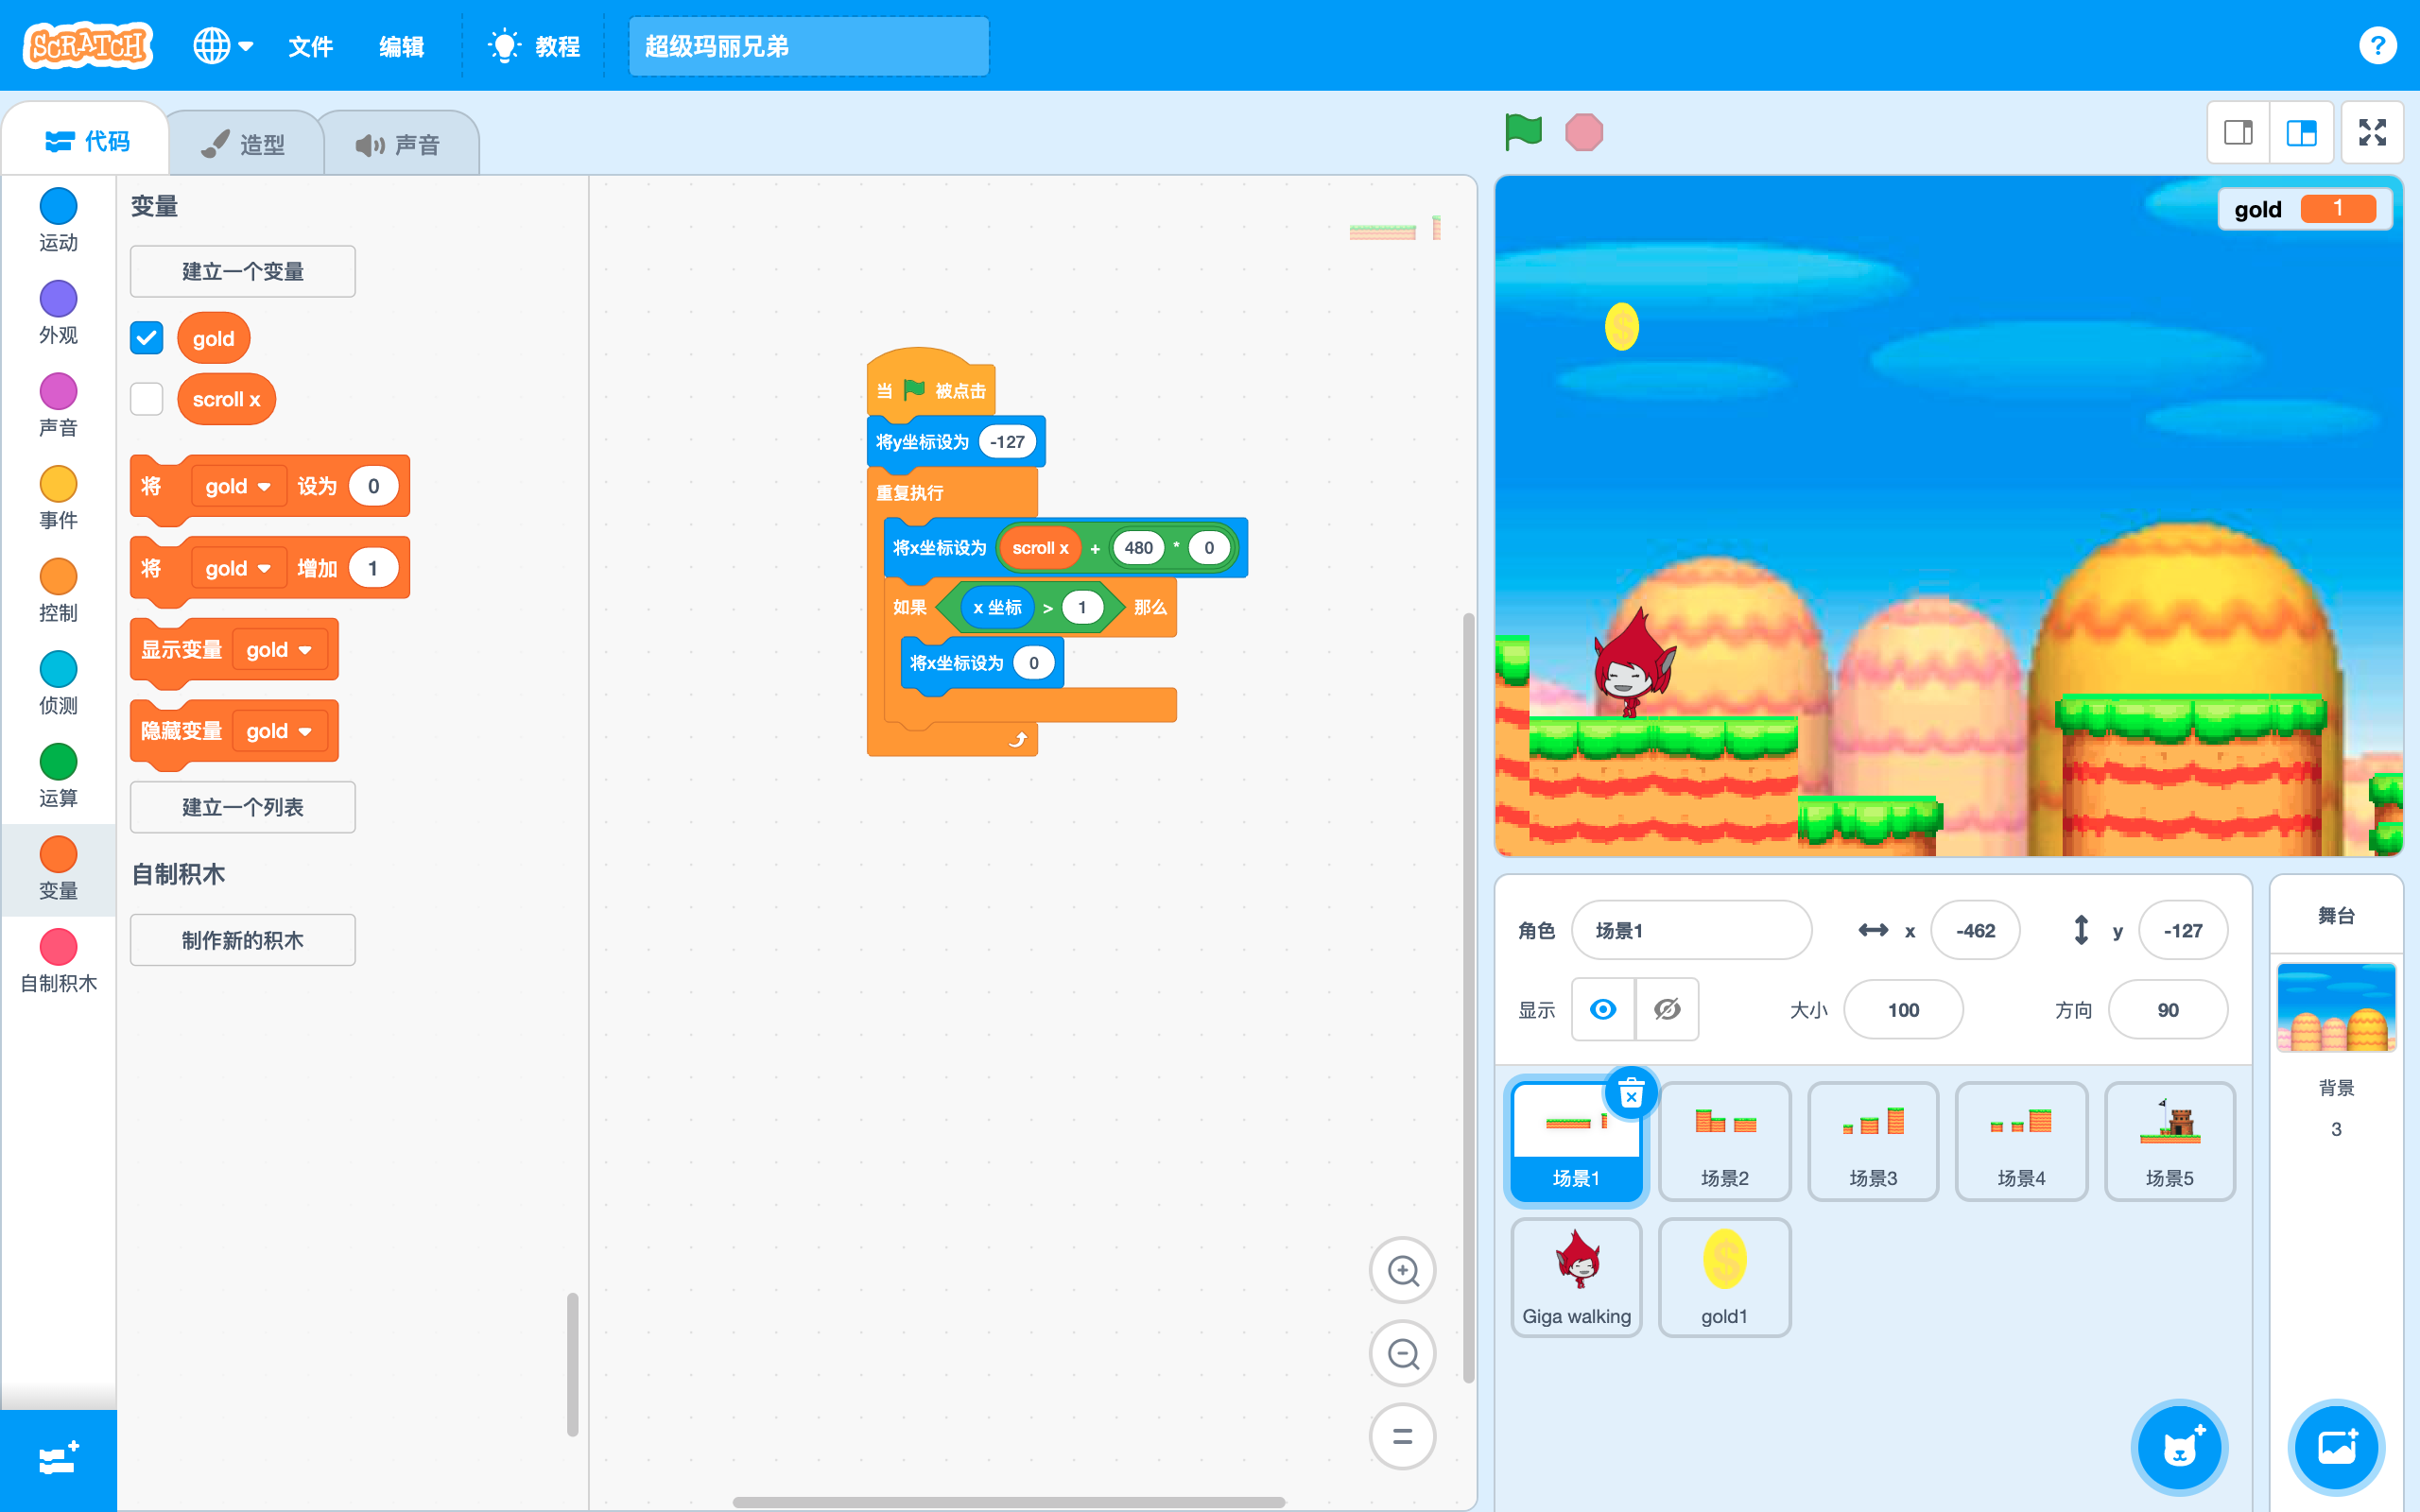Open gold dropdown in 设为 block

click(x=238, y=486)
